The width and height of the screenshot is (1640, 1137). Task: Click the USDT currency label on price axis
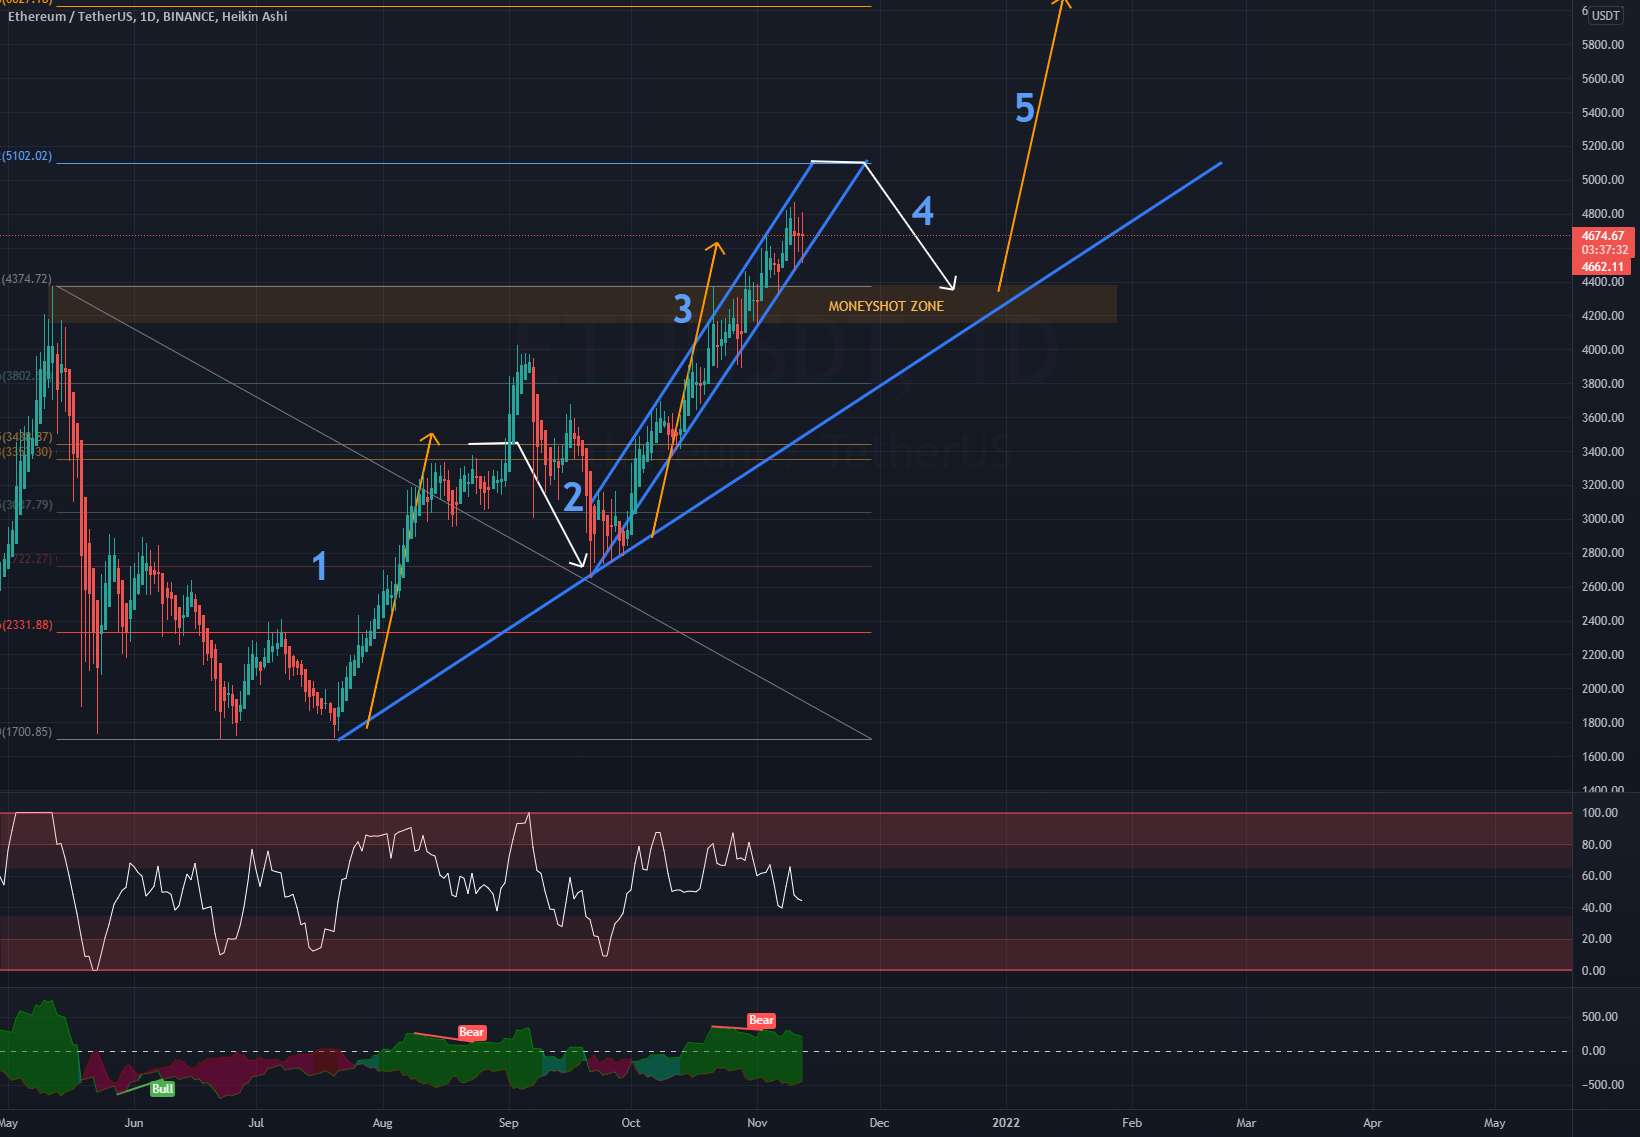click(1606, 15)
